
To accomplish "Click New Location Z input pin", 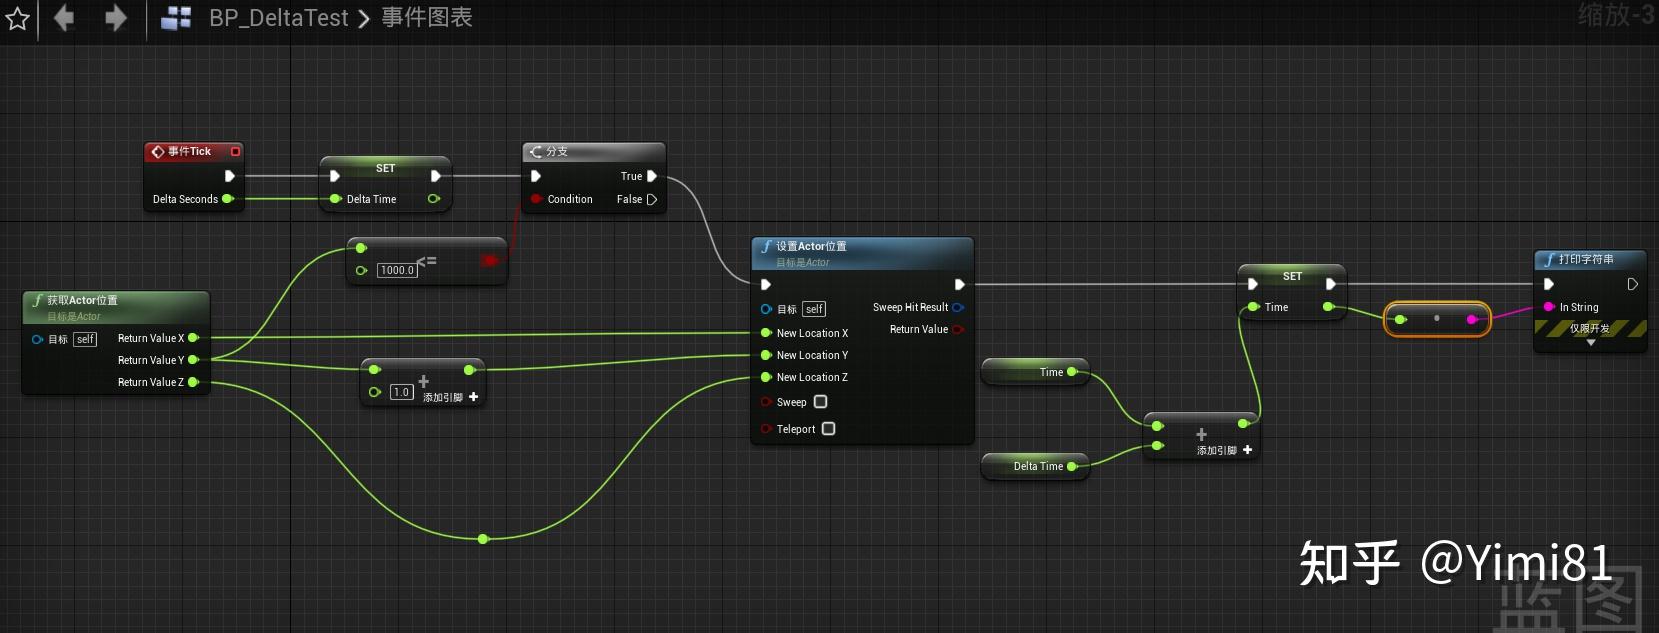I will click(x=766, y=377).
